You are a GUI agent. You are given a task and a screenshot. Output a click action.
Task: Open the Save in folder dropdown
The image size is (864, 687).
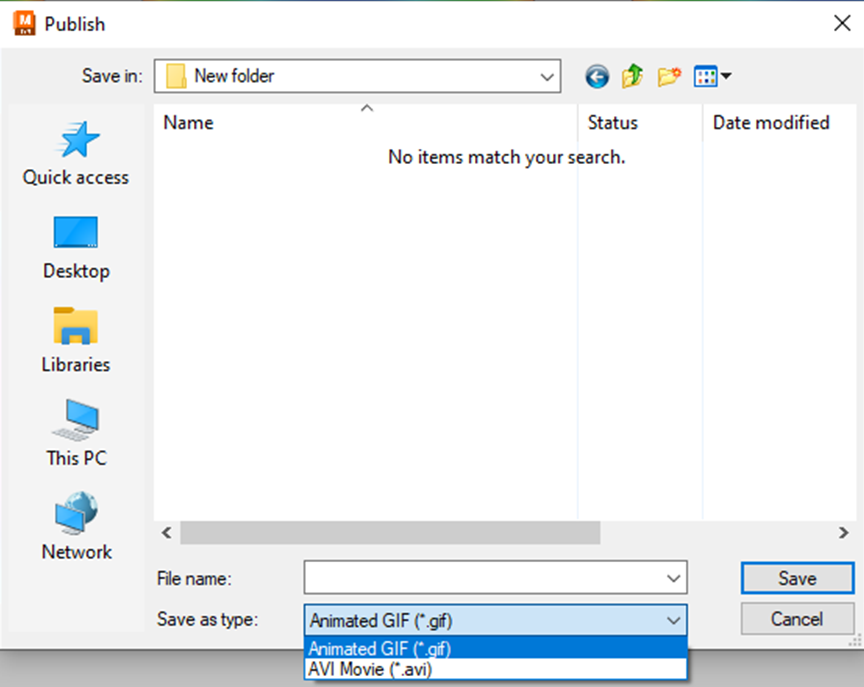pos(546,76)
